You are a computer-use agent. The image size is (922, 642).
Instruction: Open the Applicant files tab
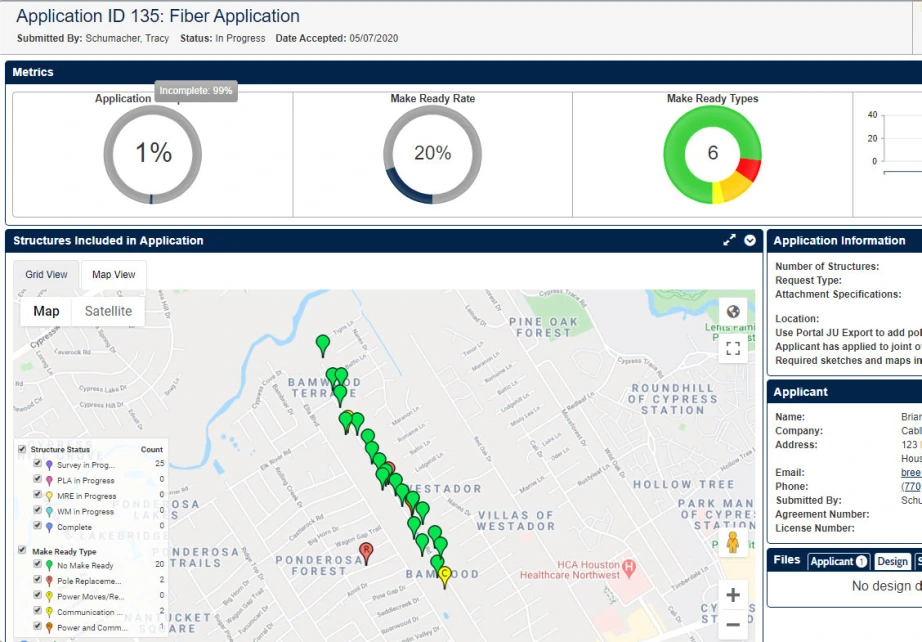(839, 561)
